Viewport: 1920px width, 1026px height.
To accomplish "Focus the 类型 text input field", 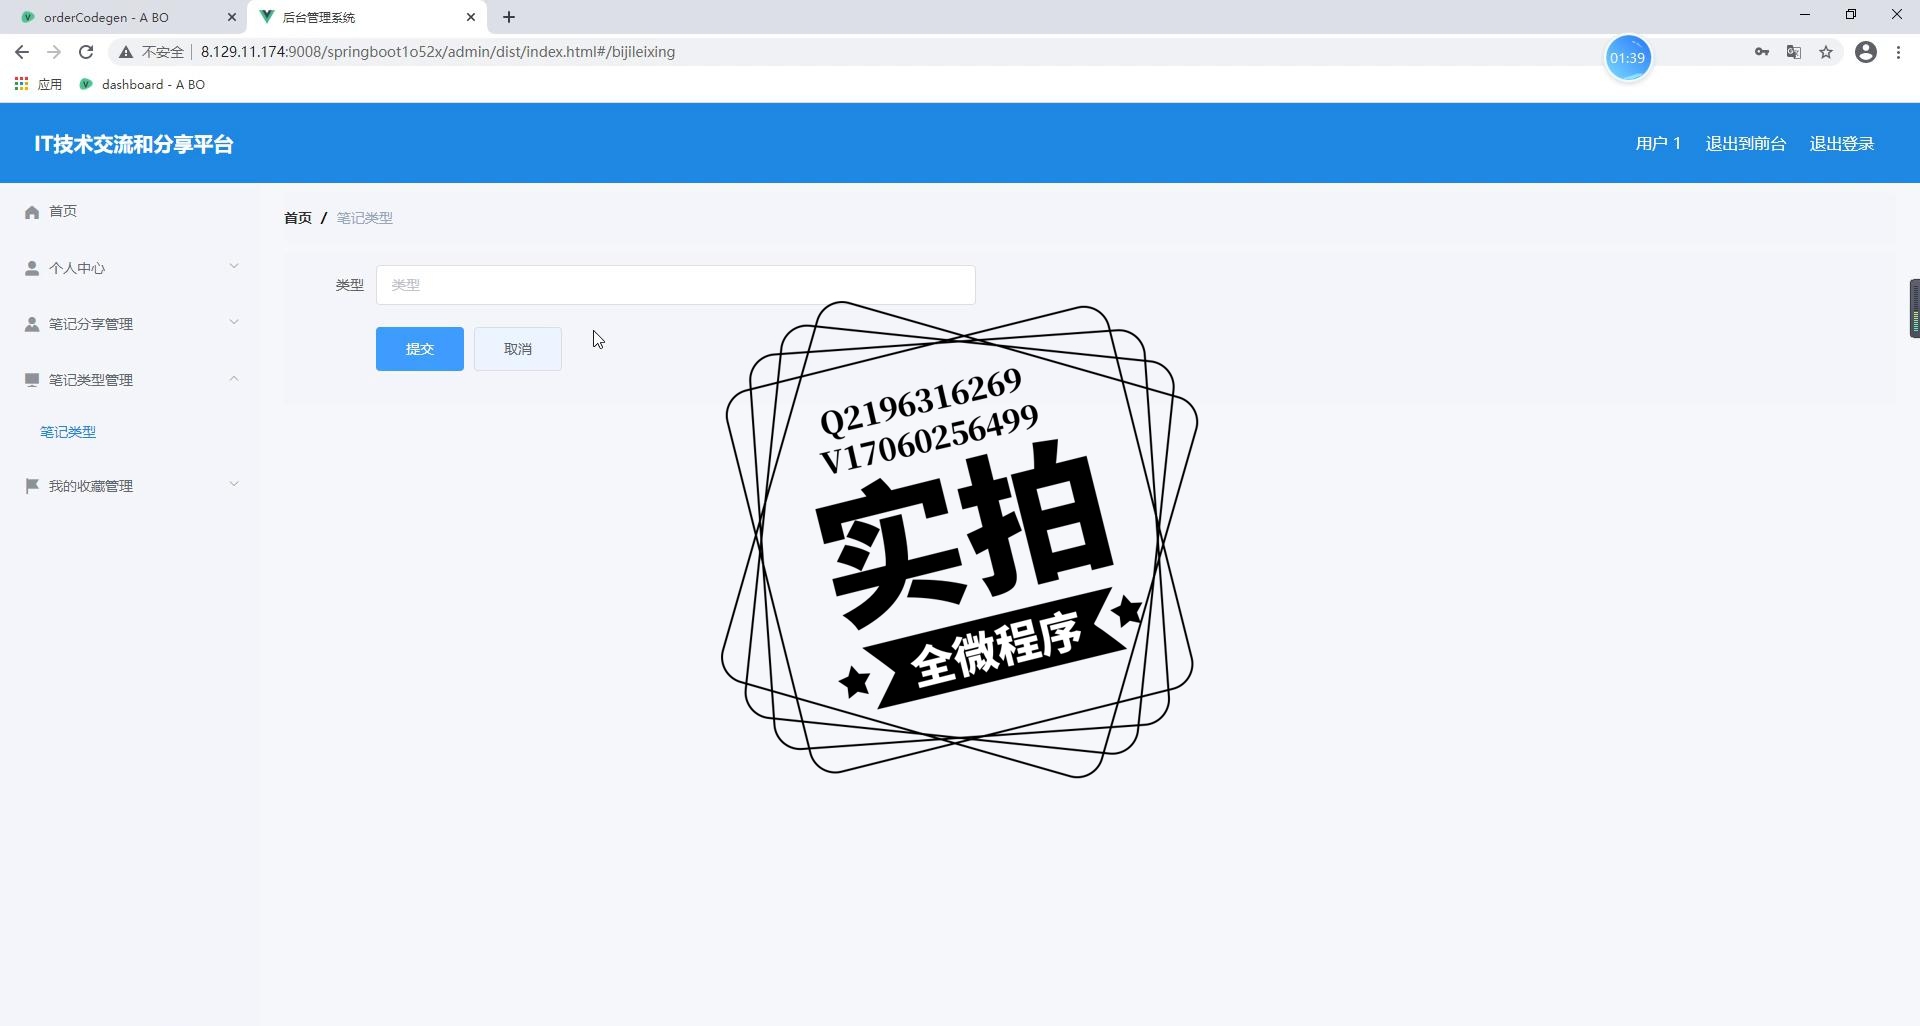I will (676, 285).
